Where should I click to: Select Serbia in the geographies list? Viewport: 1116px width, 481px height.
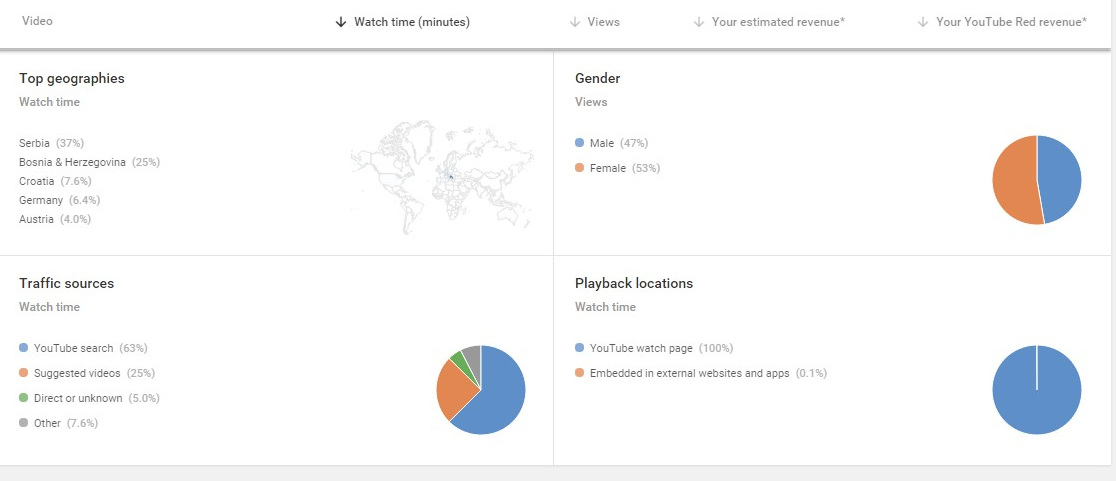point(34,144)
